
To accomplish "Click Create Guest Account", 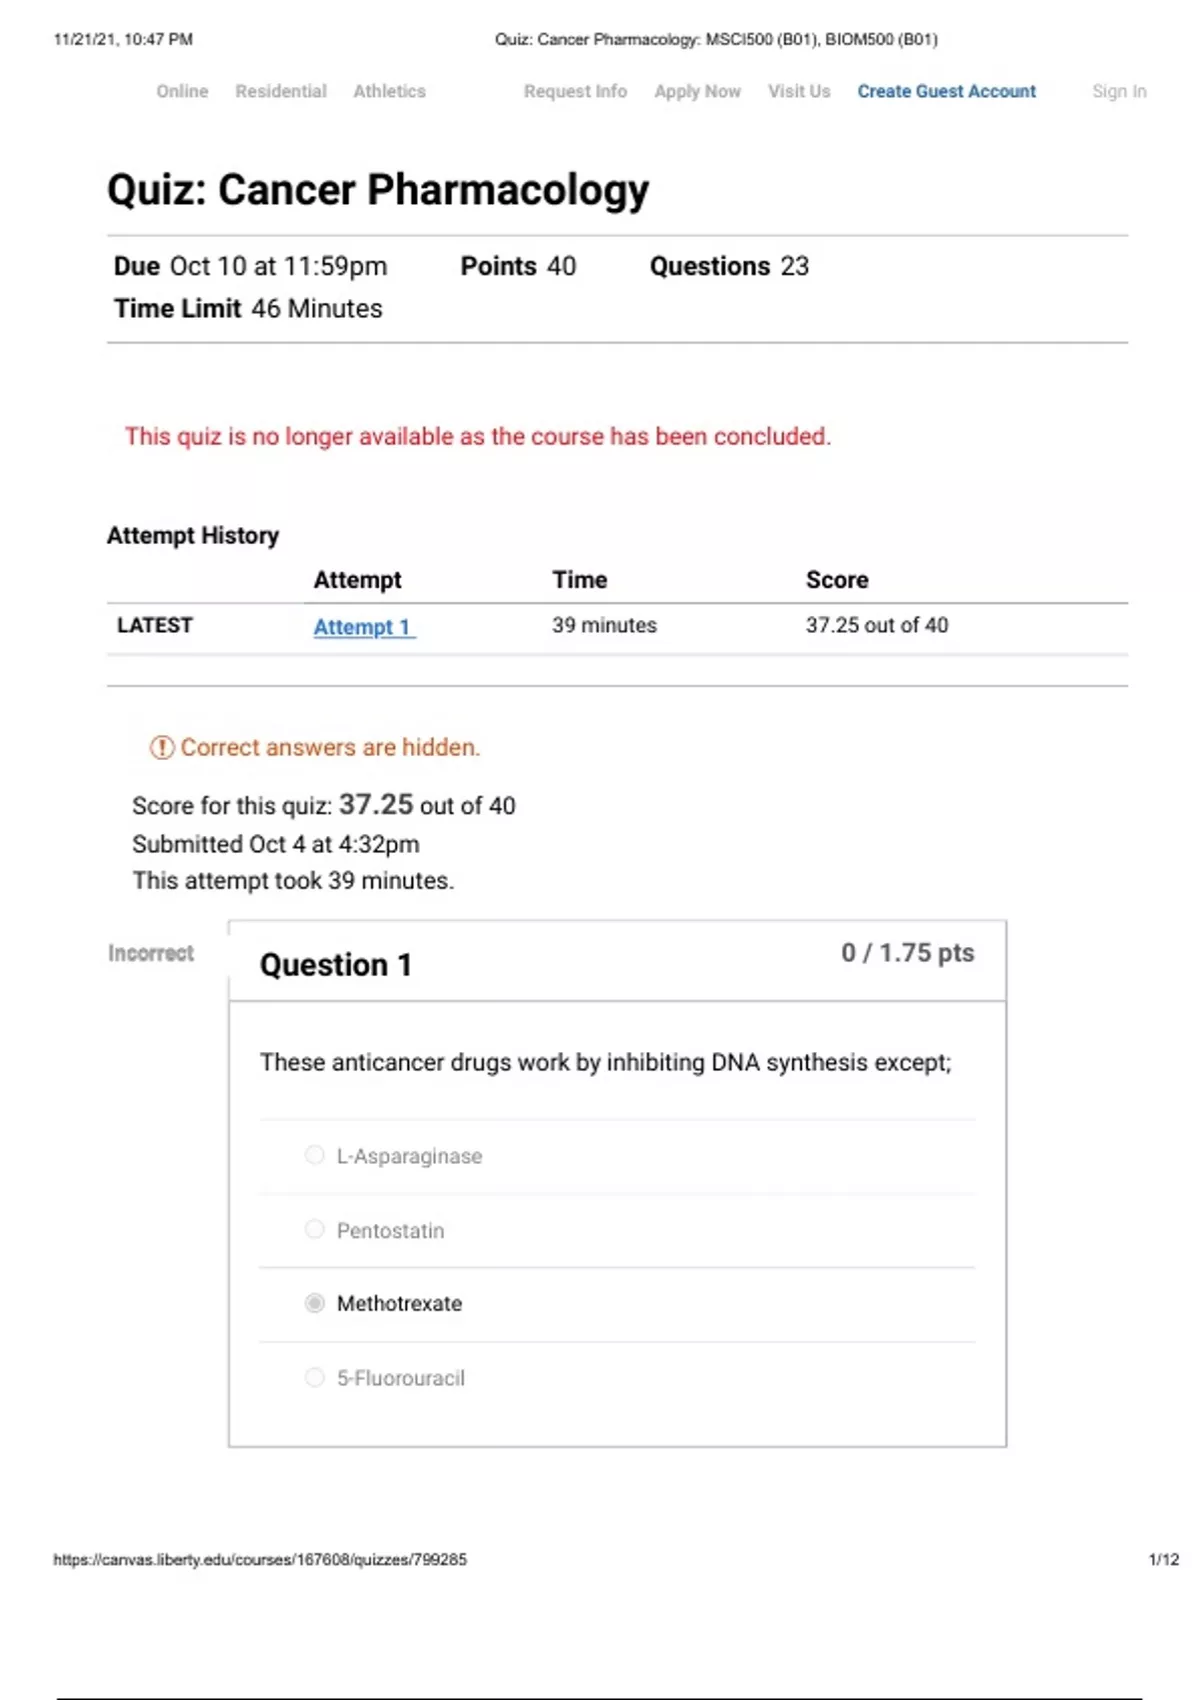I will [946, 91].
